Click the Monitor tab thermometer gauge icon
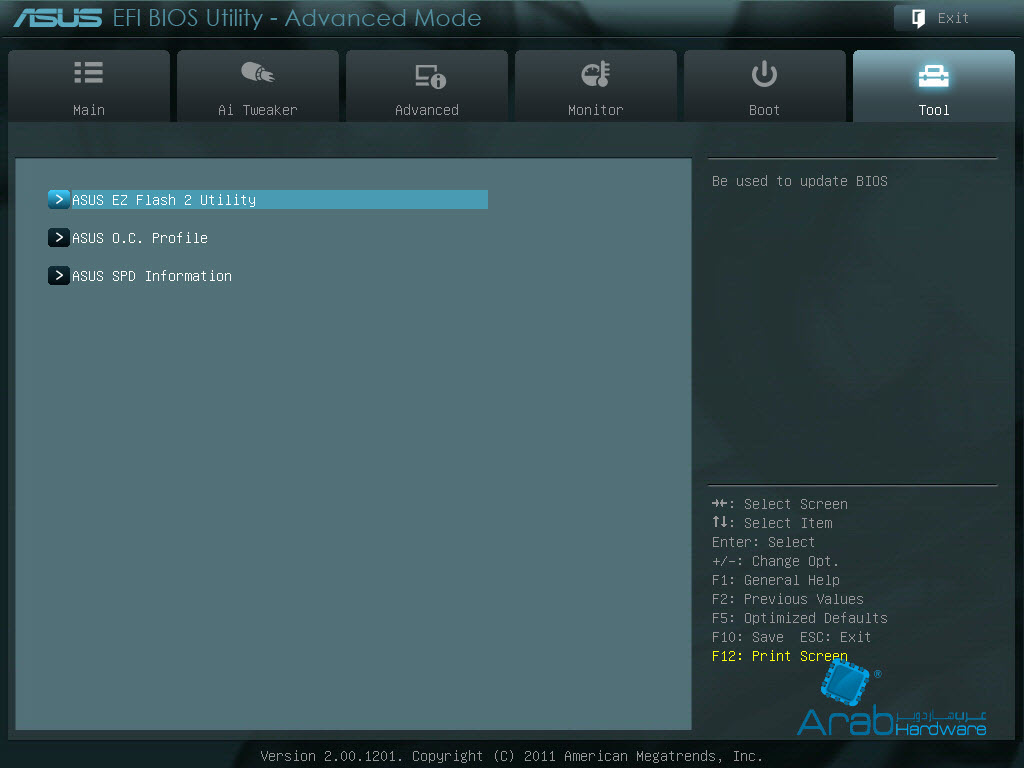The width and height of the screenshot is (1024, 768). (x=596, y=74)
